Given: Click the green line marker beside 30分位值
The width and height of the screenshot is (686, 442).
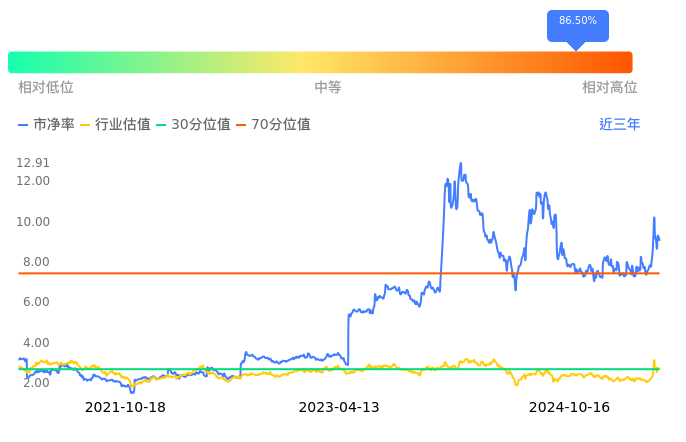Looking at the screenshot, I should pos(162,125).
